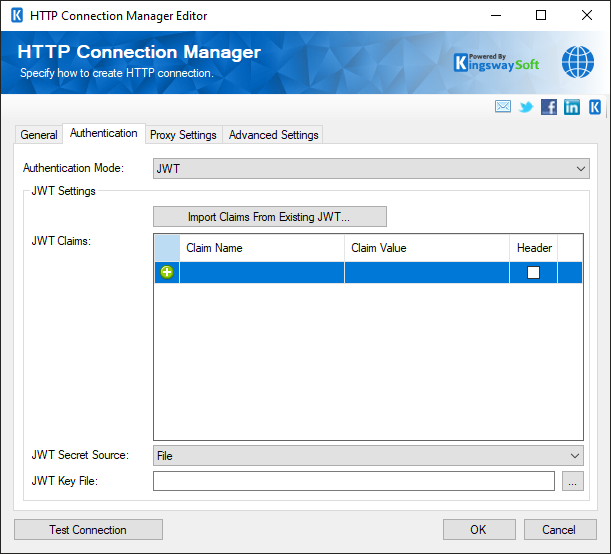Viewport: 611px width, 554px height.
Task: Click Import Claims From Existing JWT button
Action: point(269,217)
